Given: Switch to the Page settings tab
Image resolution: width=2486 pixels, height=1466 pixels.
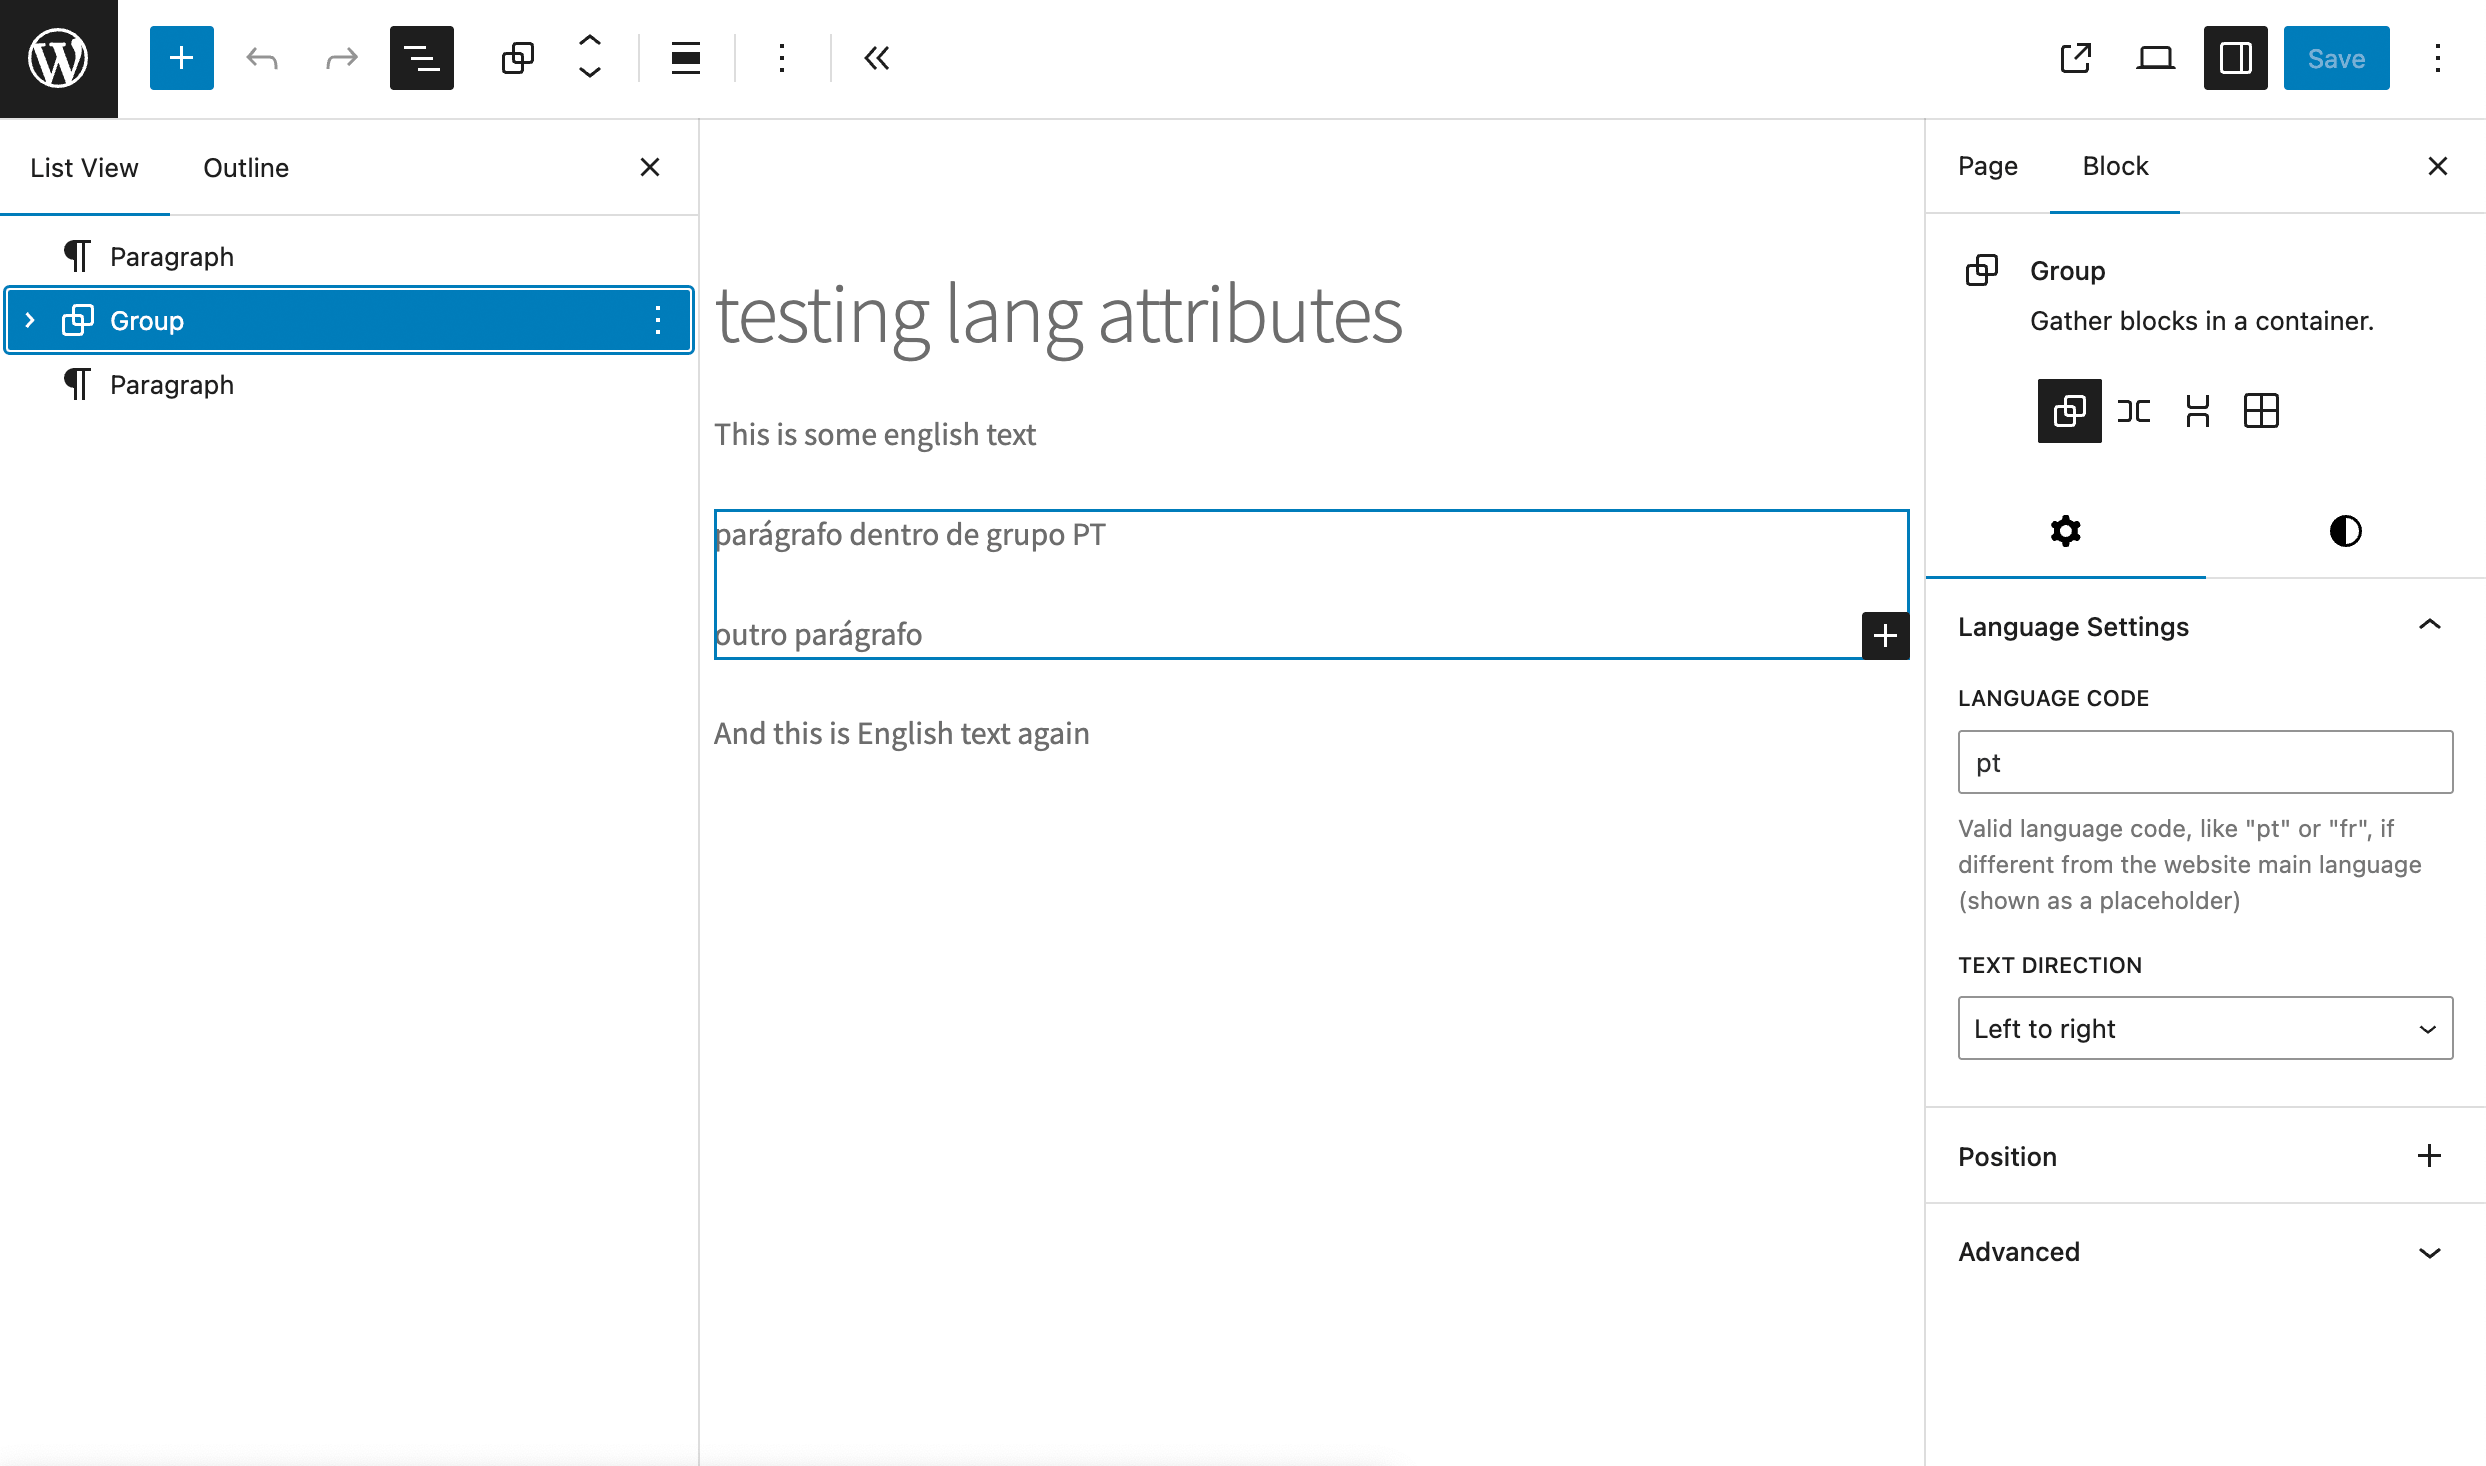Looking at the screenshot, I should click(1987, 166).
